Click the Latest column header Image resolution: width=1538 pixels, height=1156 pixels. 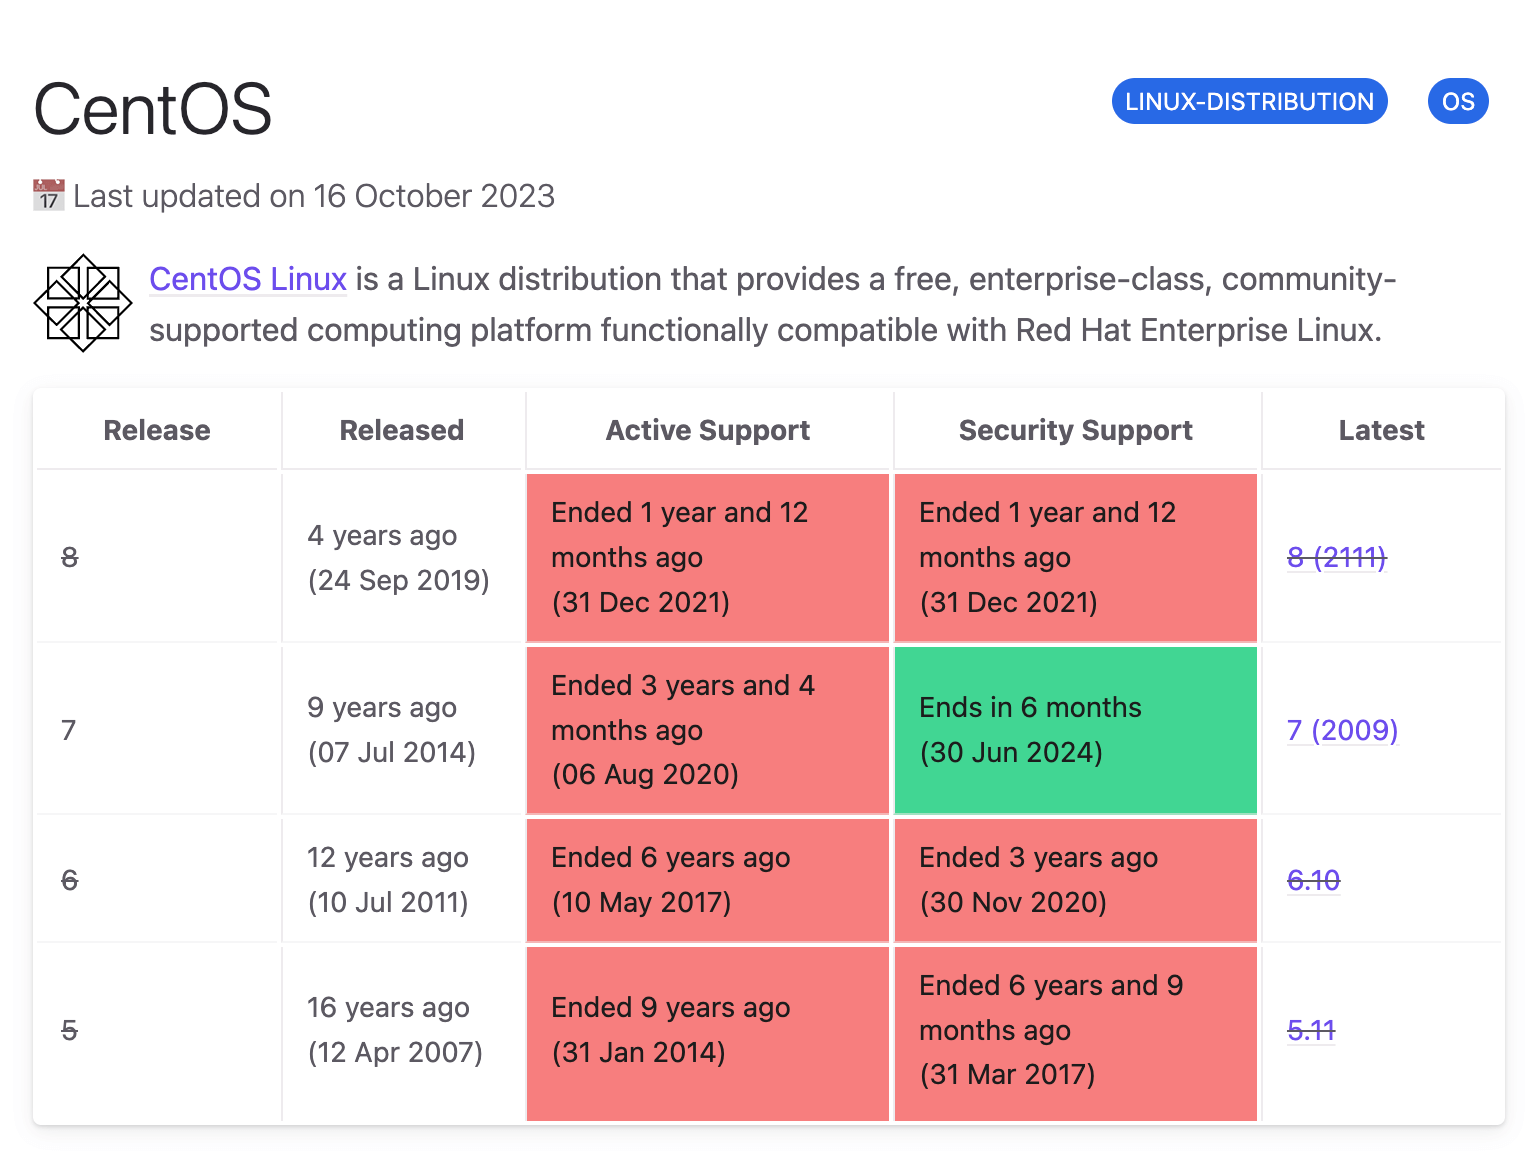click(1382, 430)
